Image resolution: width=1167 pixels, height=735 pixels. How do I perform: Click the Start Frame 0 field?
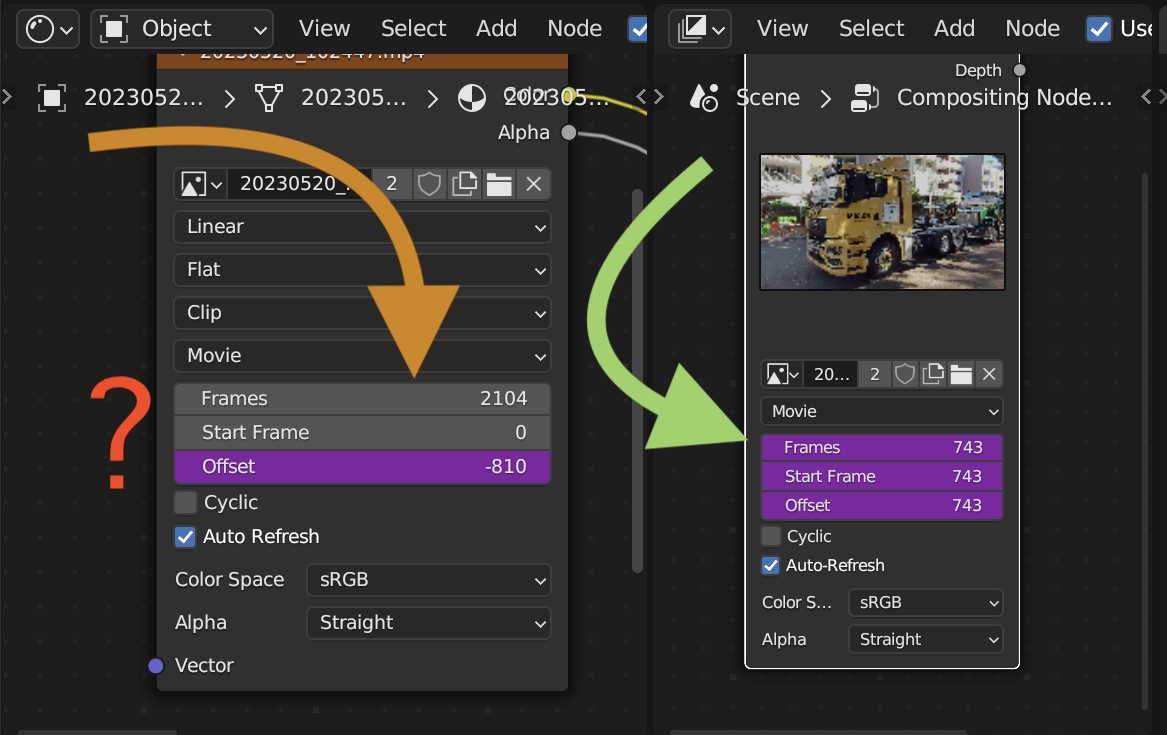pyautogui.click(x=362, y=432)
